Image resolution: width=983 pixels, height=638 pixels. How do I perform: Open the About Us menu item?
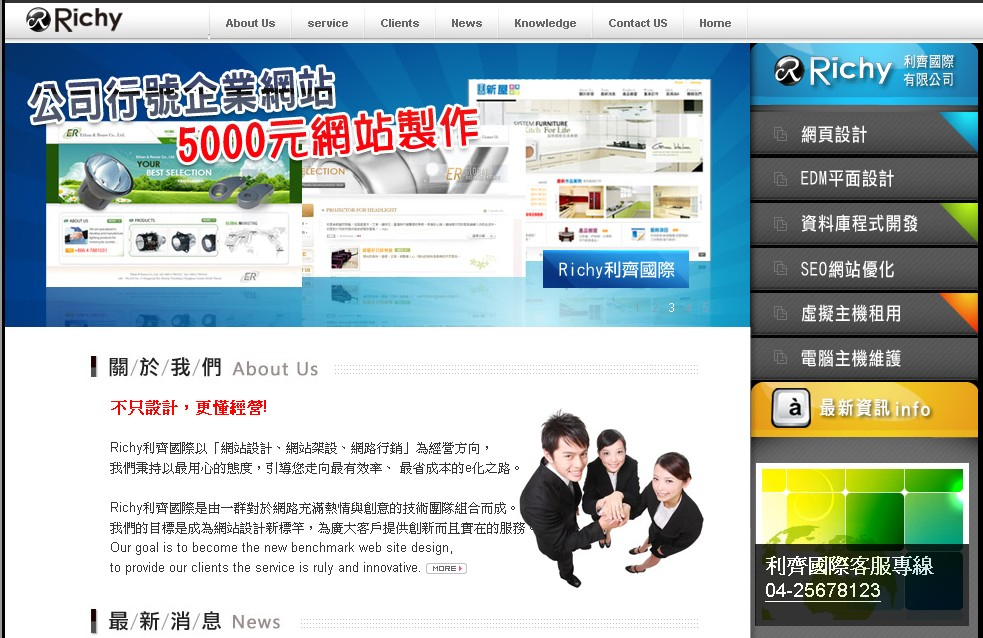point(250,23)
